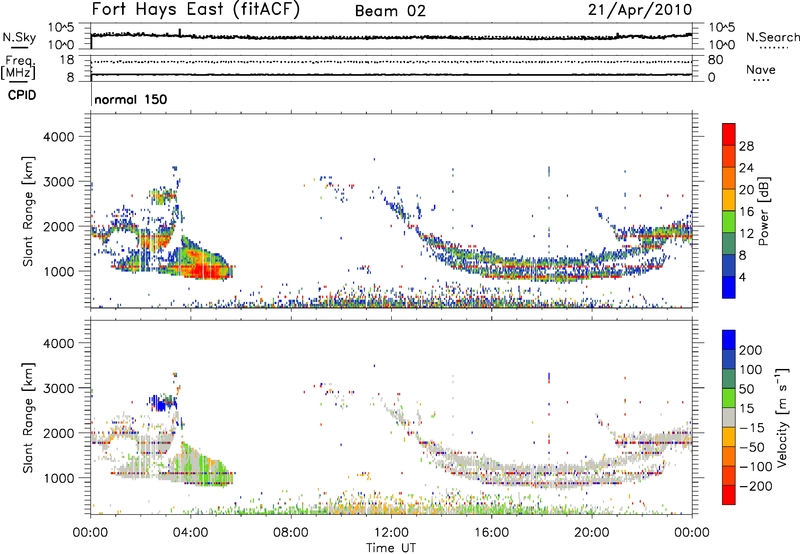Pick the grey segment of Velocity colorbar
Screen dimensions: 800x554
click(729, 417)
